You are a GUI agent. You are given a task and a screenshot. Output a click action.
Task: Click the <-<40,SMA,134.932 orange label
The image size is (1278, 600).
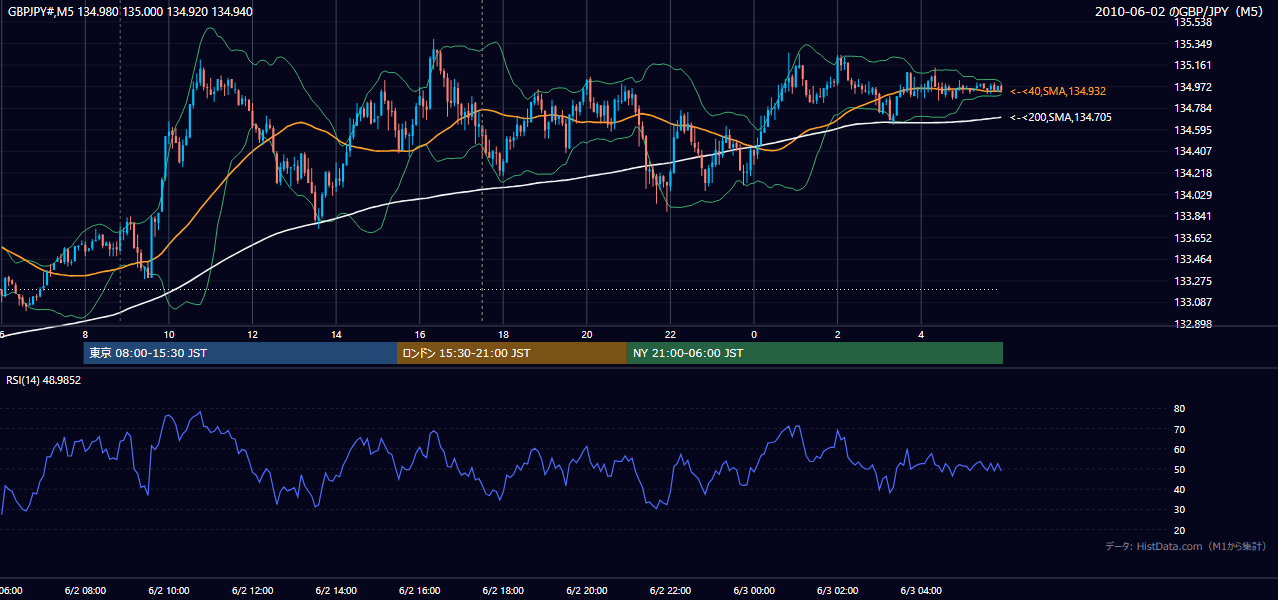pos(1058,91)
